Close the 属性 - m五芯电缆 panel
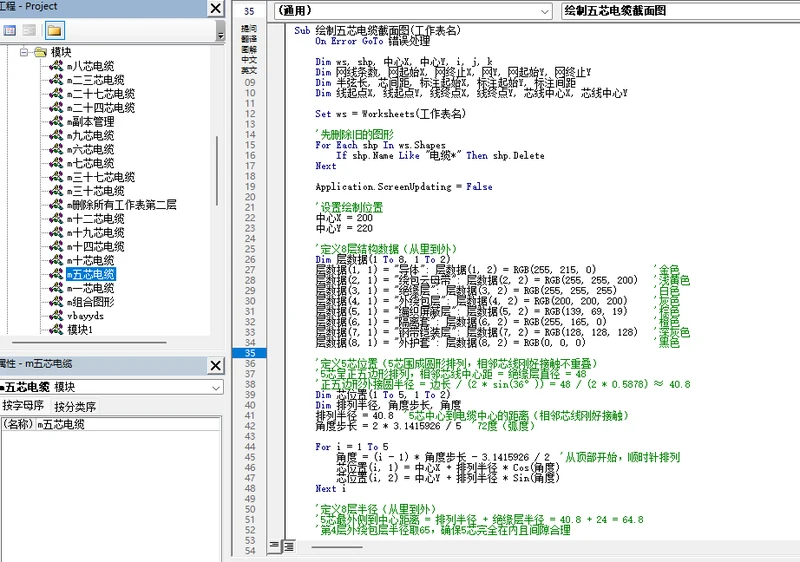Viewport: 800px width, 562px height. tap(216, 365)
